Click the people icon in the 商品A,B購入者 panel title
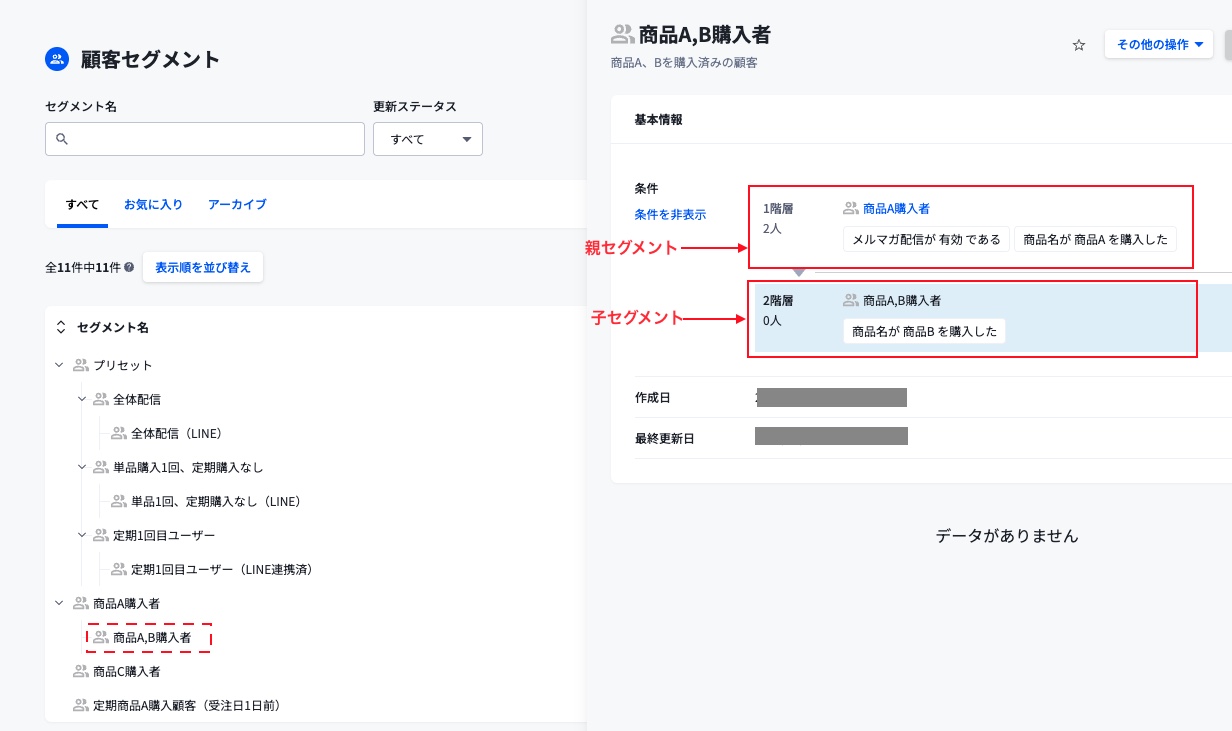Viewport: 1232px width, 731px height. pos(622,35)
